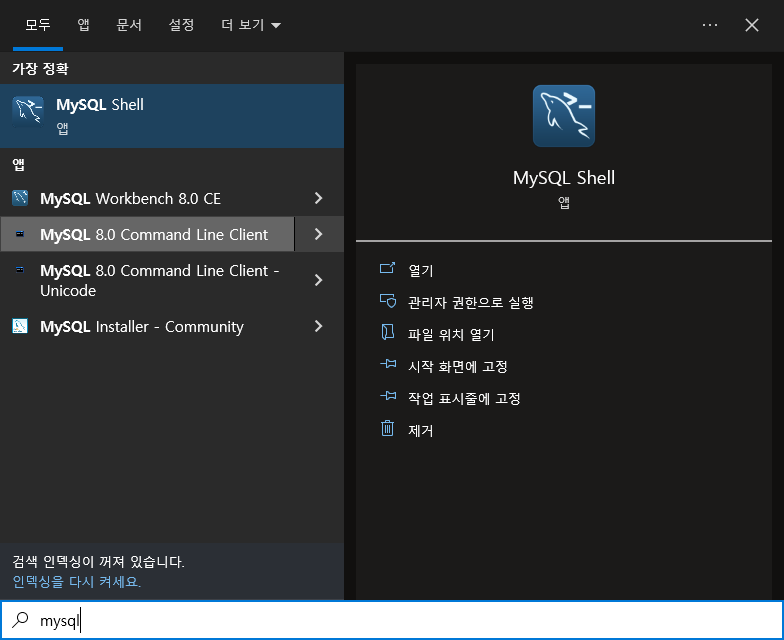Switch to the 설정 tab
The height and width of the screenshot is (640, 784).
(x=181, y=25)
